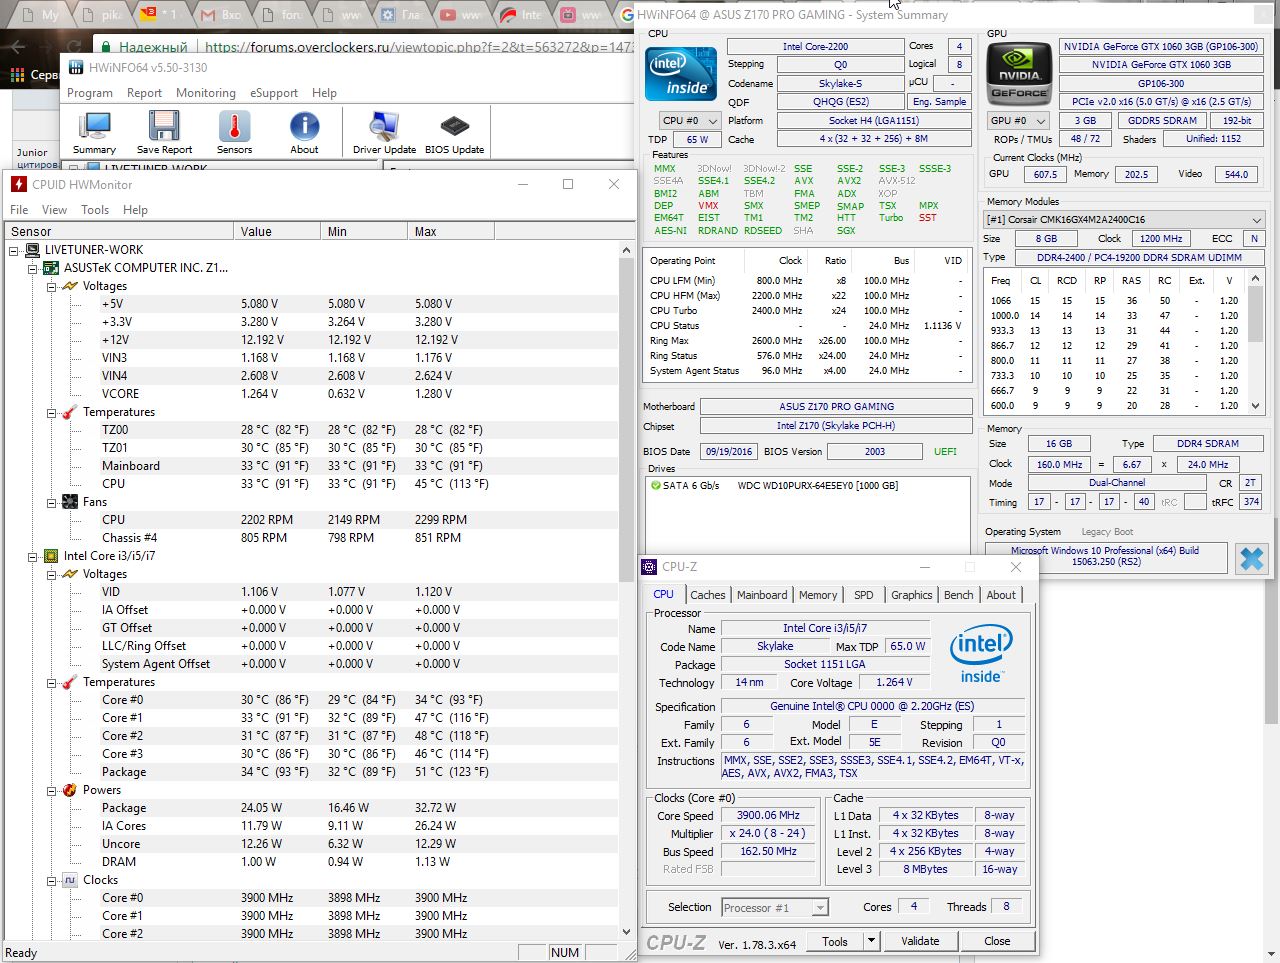Open the CPU-Z Tools dropdown arrow

[871, 941]
